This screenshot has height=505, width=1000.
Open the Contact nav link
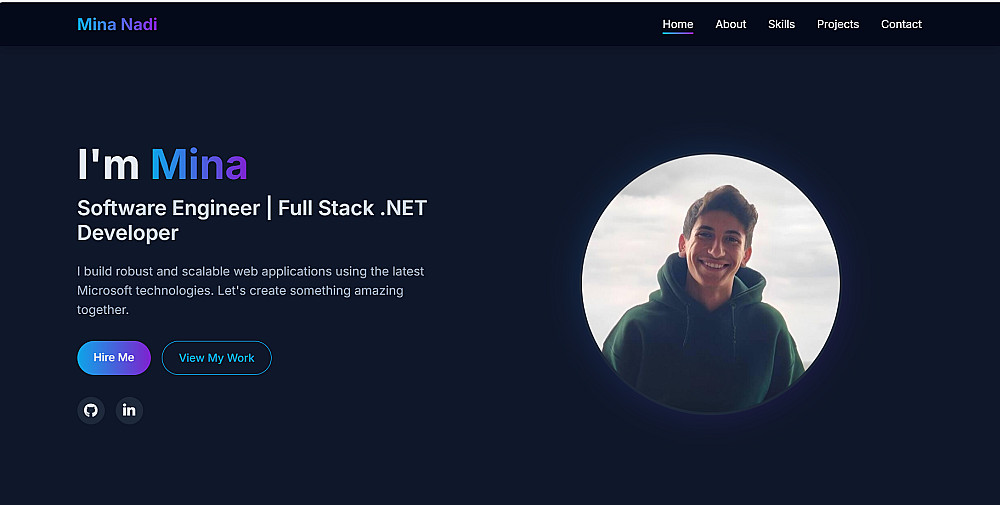(901, 24)
